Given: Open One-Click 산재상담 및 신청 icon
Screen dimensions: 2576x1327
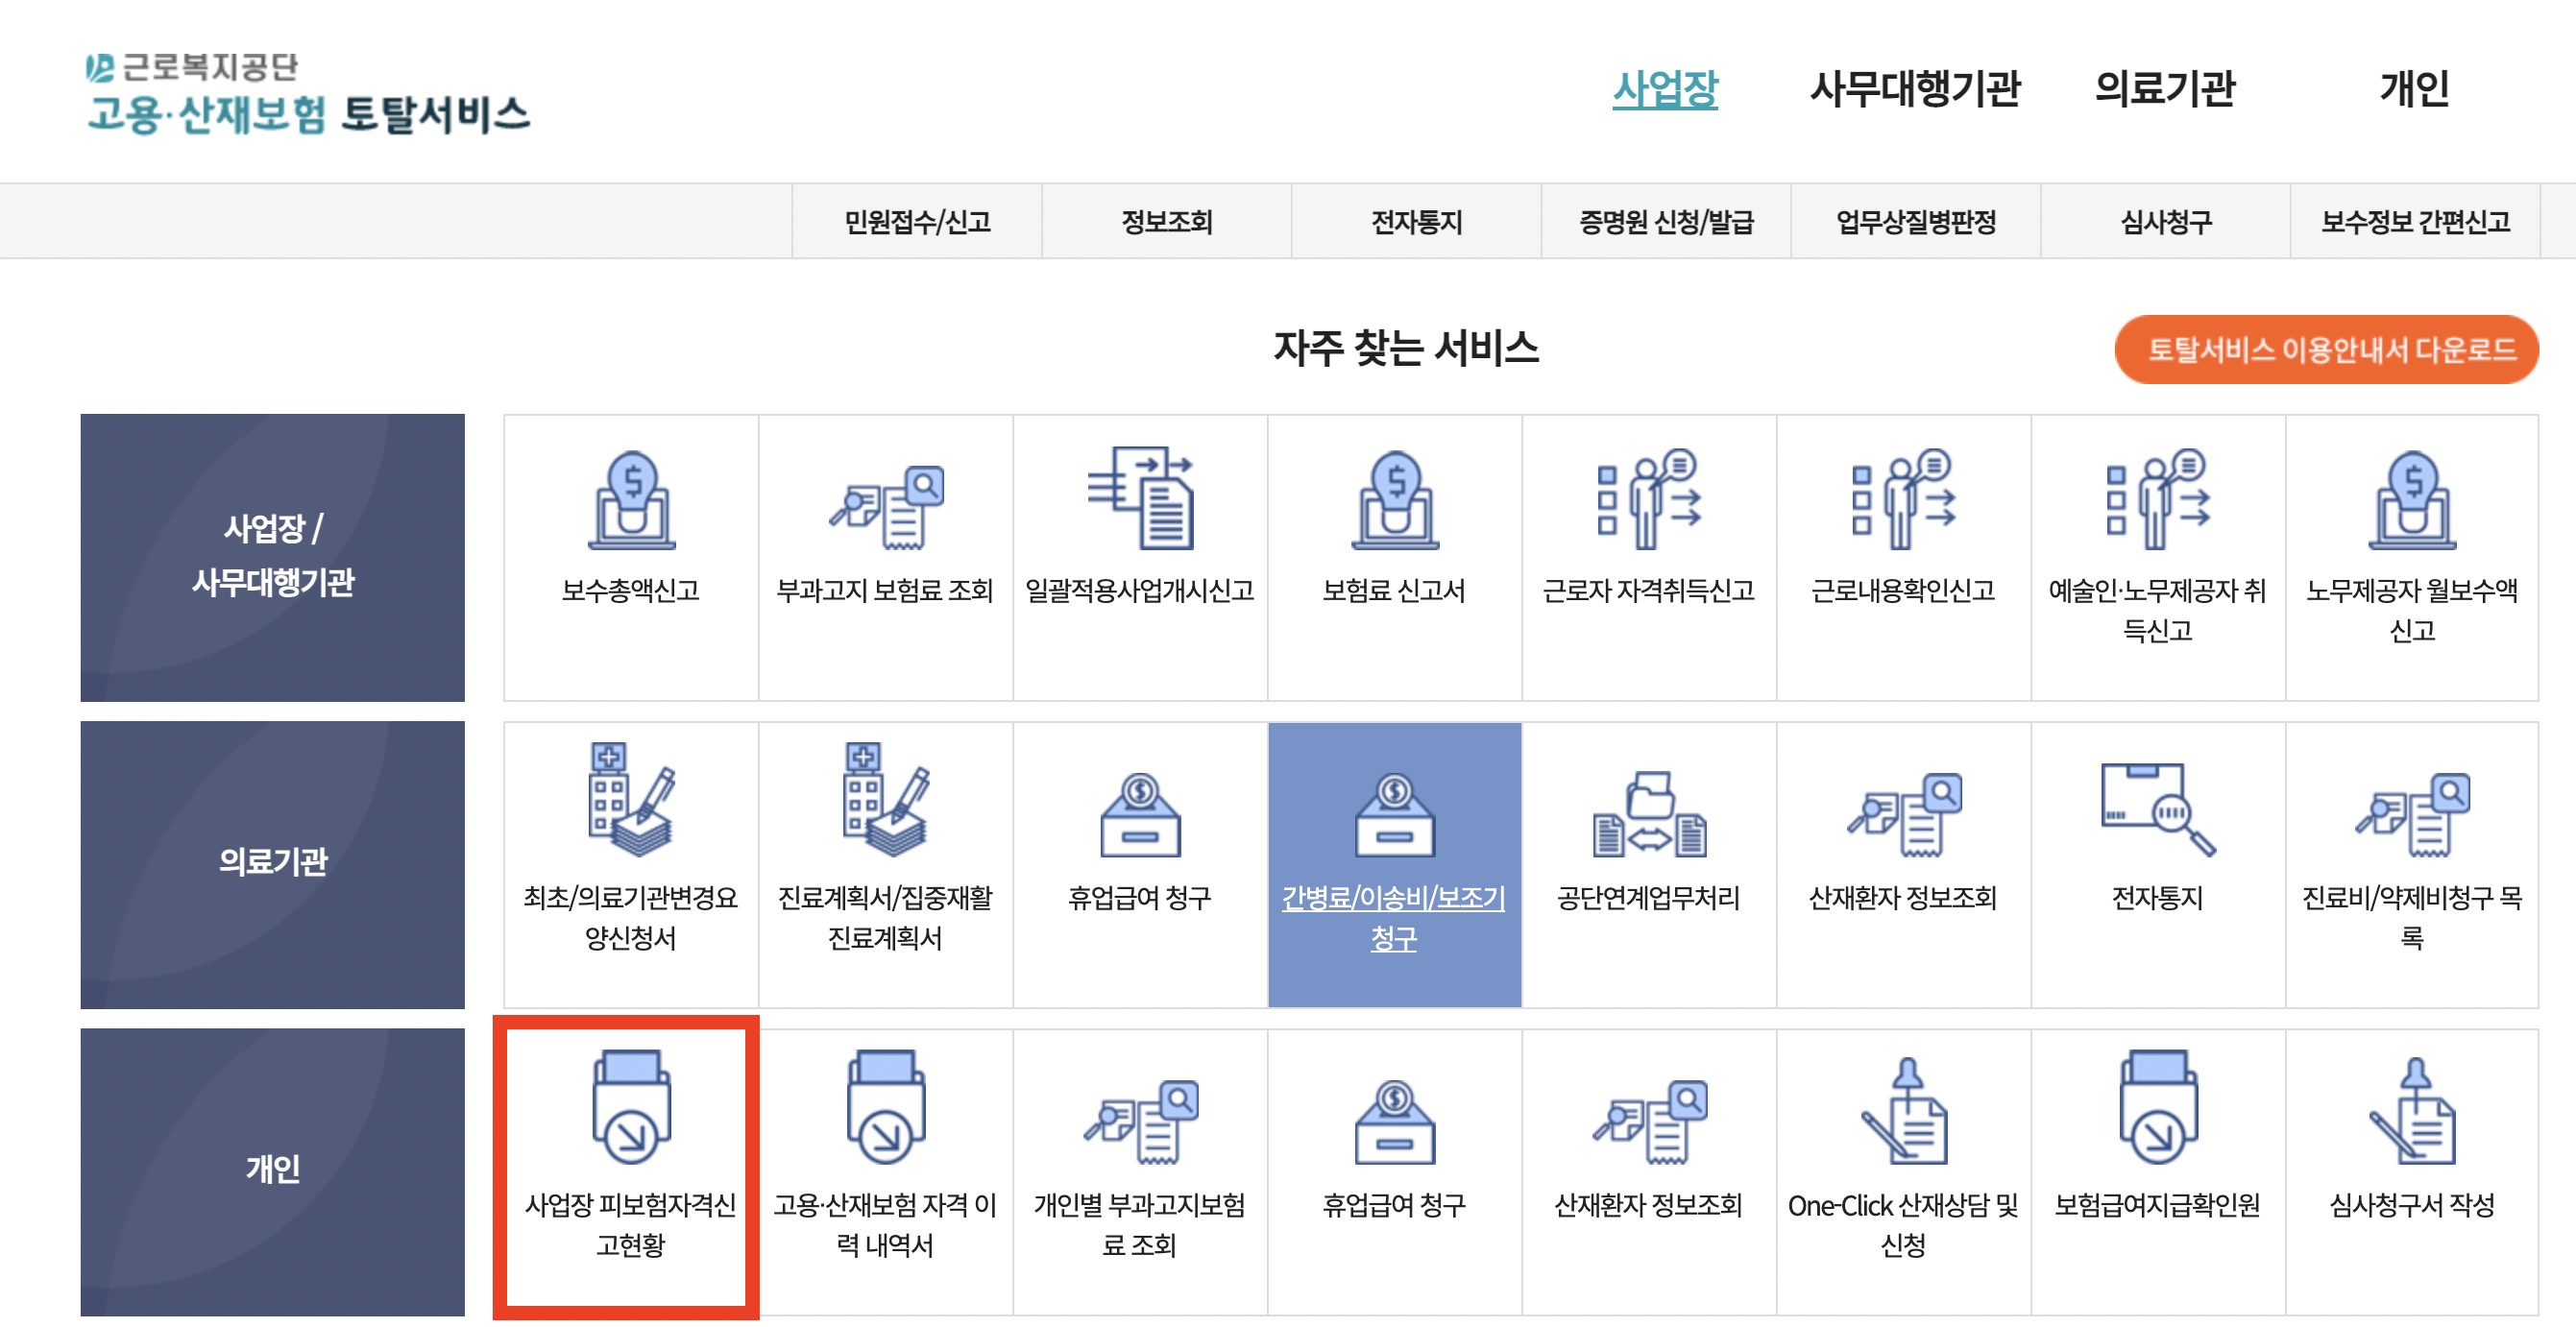Looking at the screenshot, I should (x=1903, y=1110).
